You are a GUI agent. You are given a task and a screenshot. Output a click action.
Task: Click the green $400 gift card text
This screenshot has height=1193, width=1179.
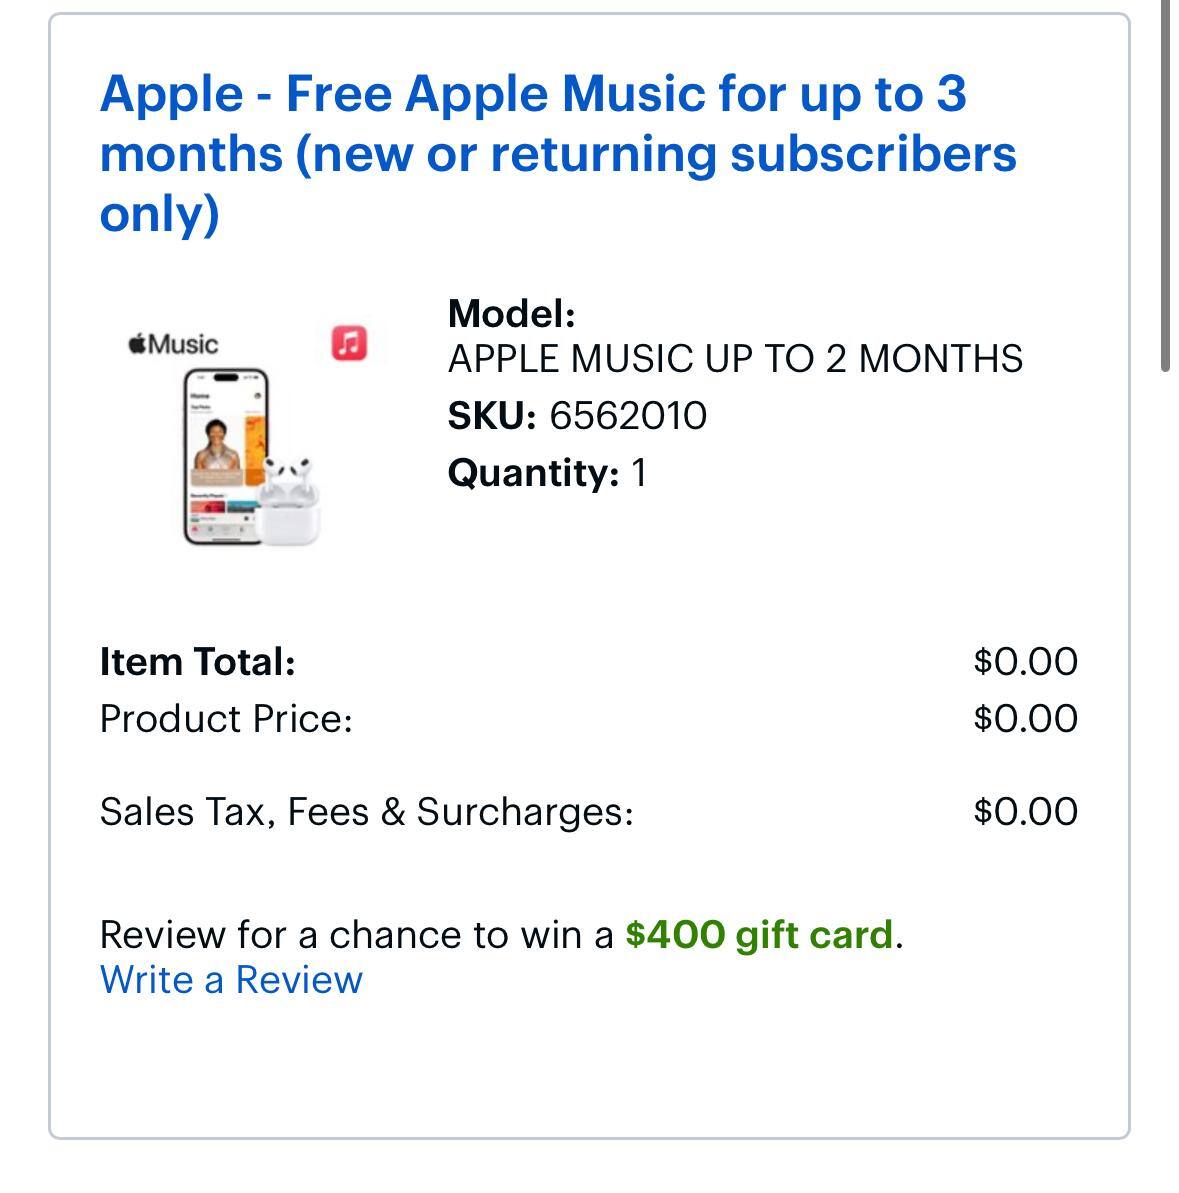point(759,935)
